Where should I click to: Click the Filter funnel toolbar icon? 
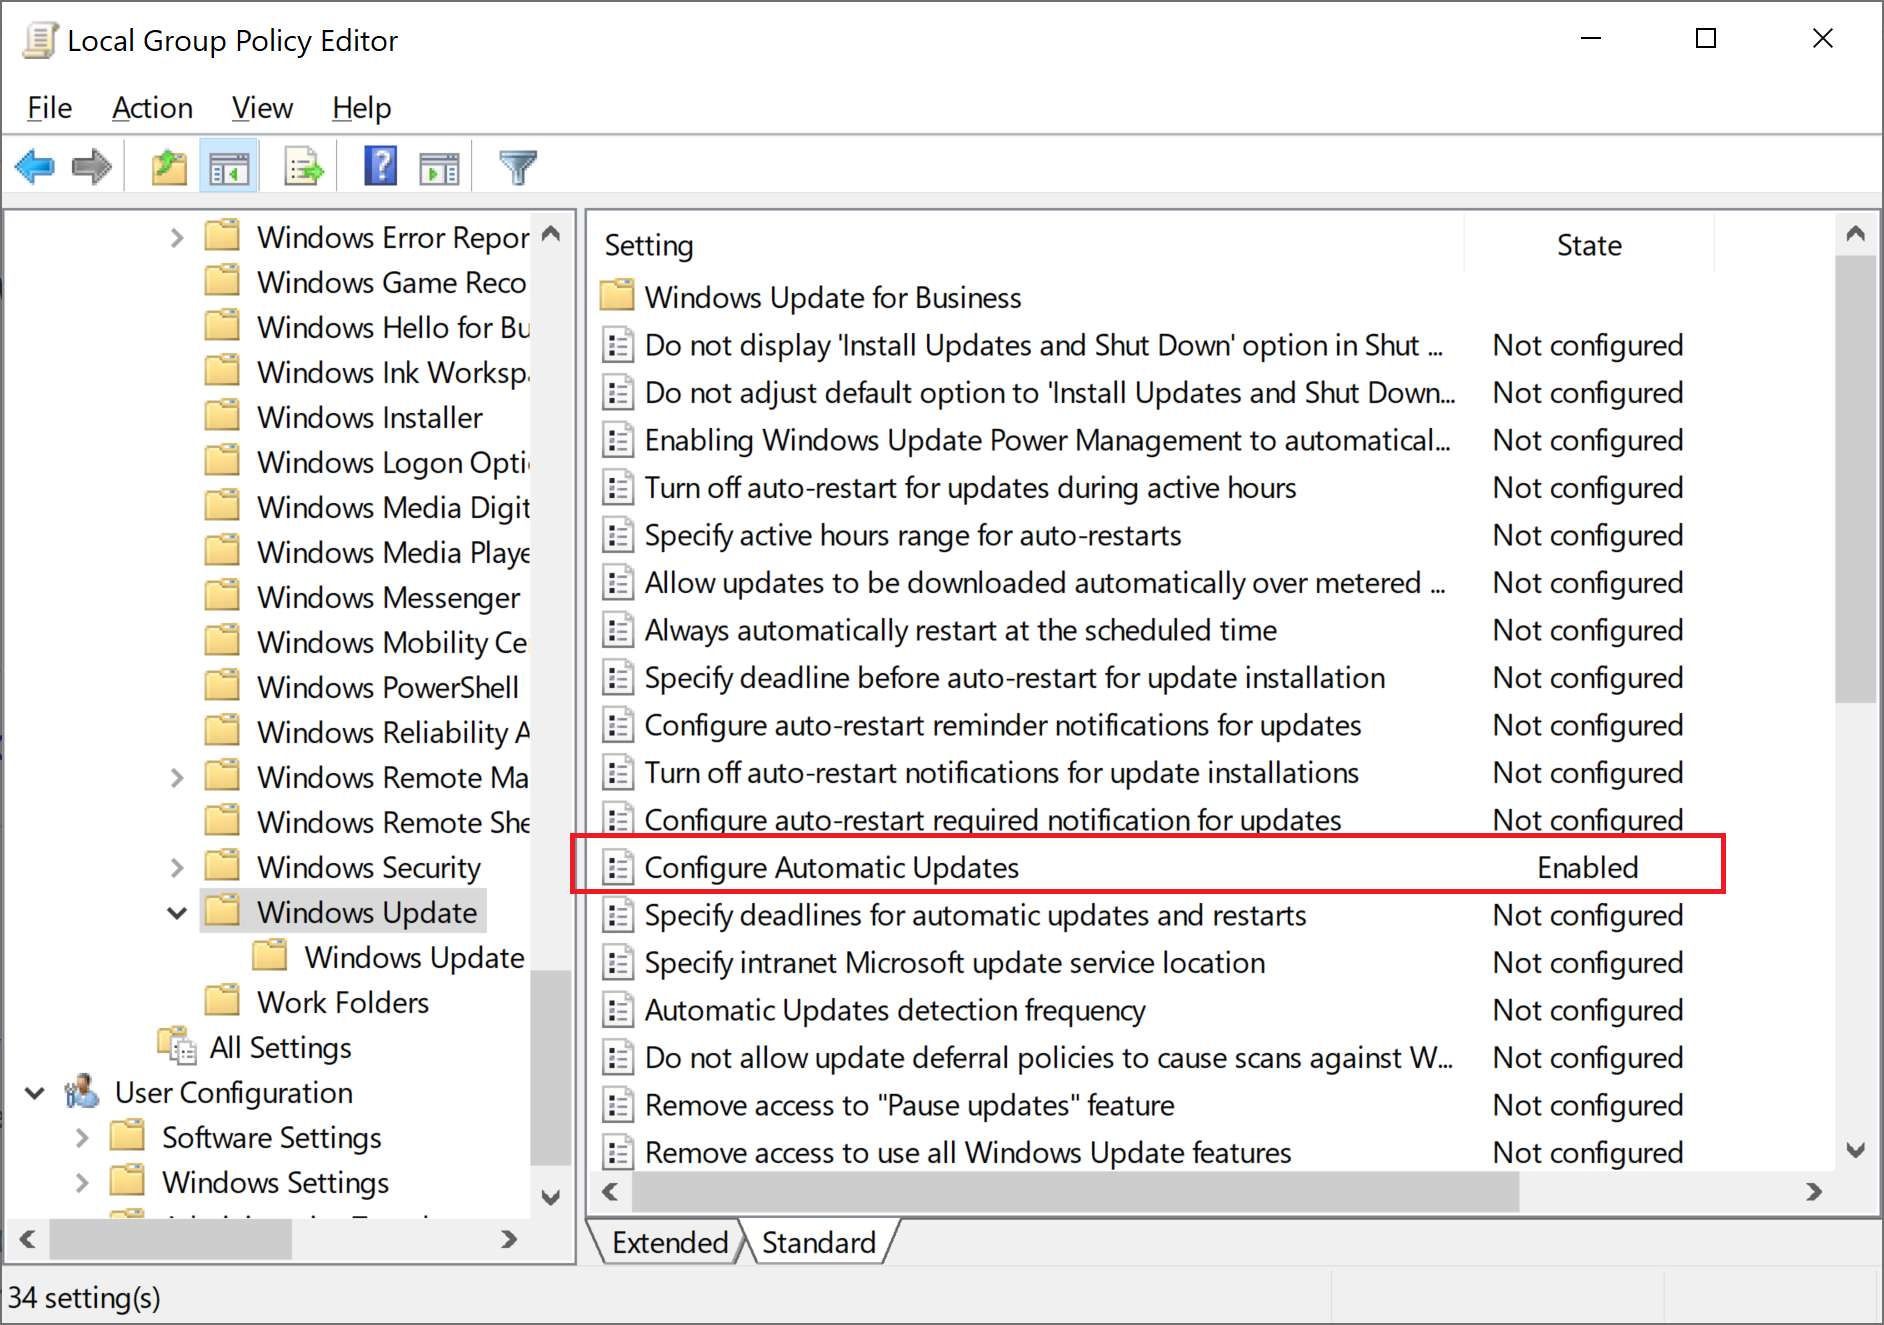point(518,167)
